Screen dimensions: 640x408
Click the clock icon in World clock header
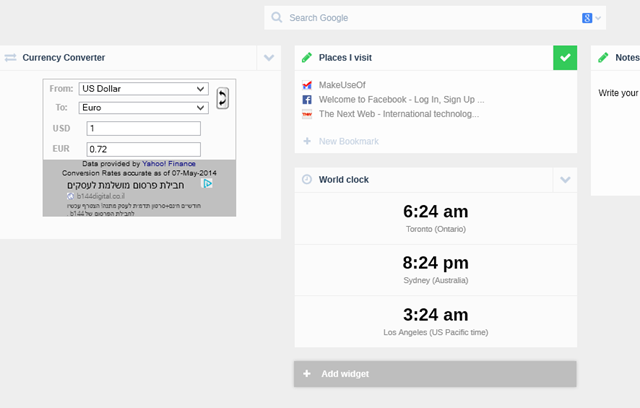click(307, 180)
